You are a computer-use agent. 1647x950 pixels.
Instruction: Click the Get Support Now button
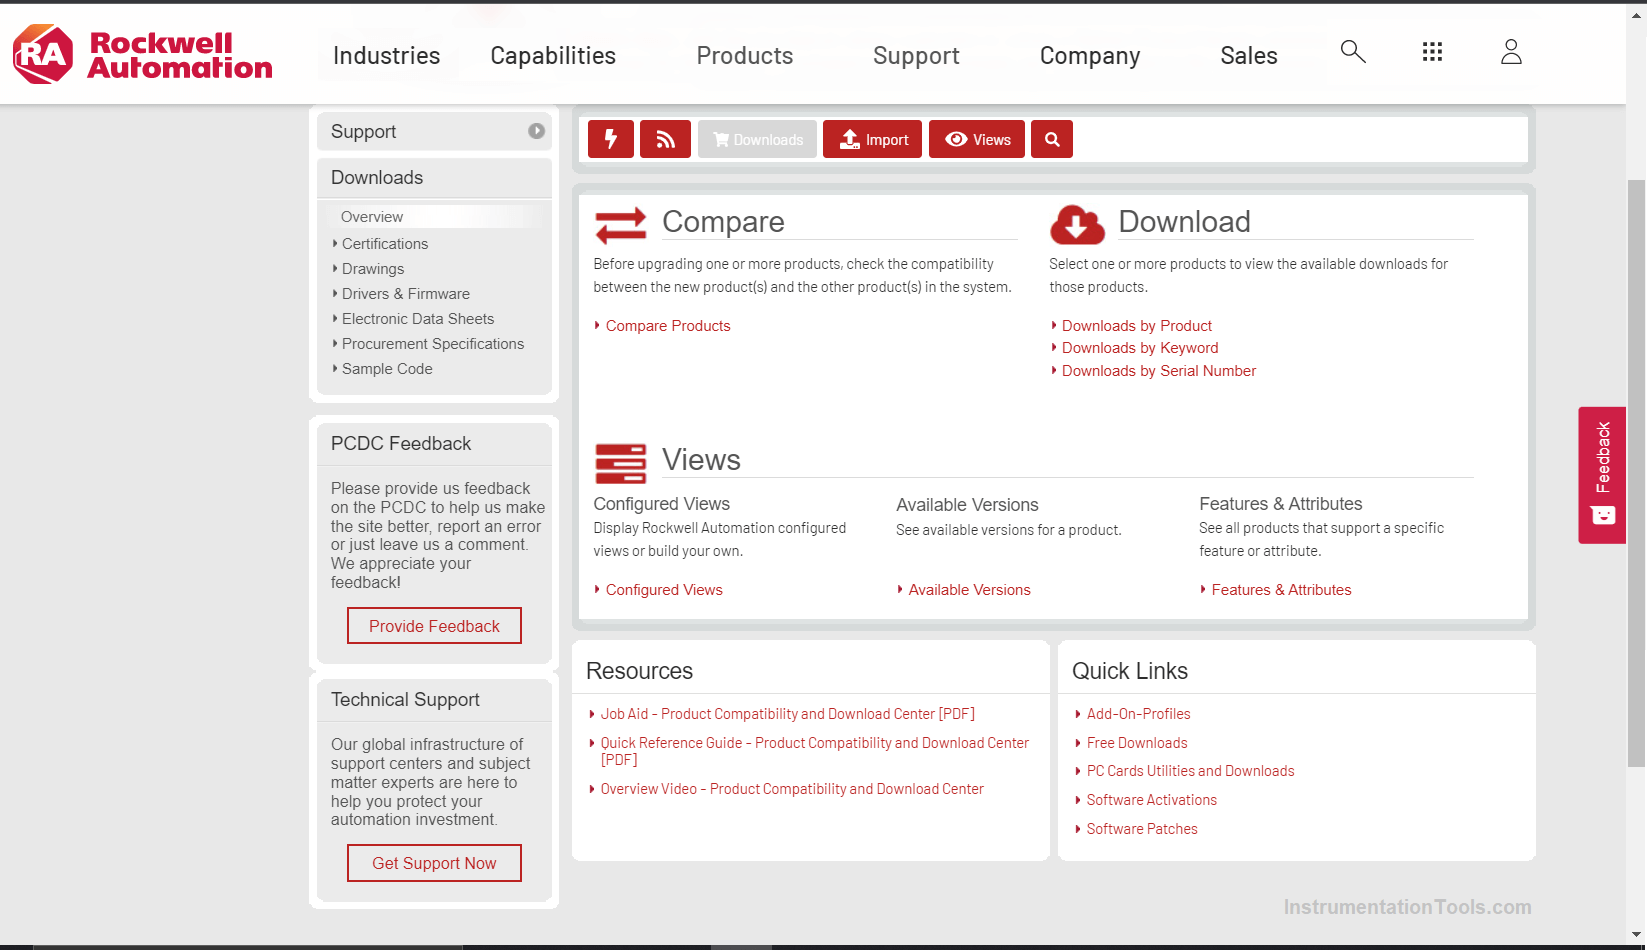(434, 863)
